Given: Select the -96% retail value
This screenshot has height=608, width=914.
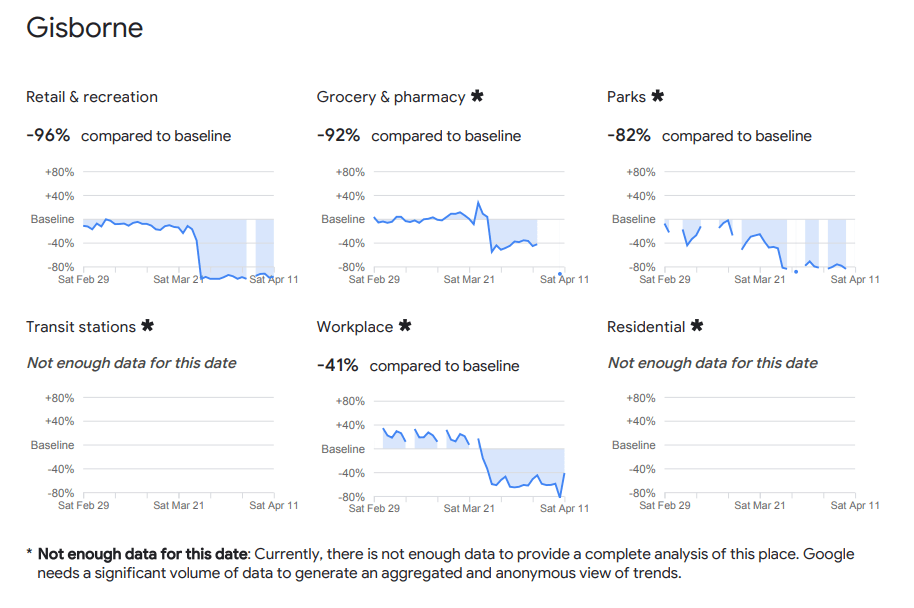Looking at the screenshot, I should [48, 135].
